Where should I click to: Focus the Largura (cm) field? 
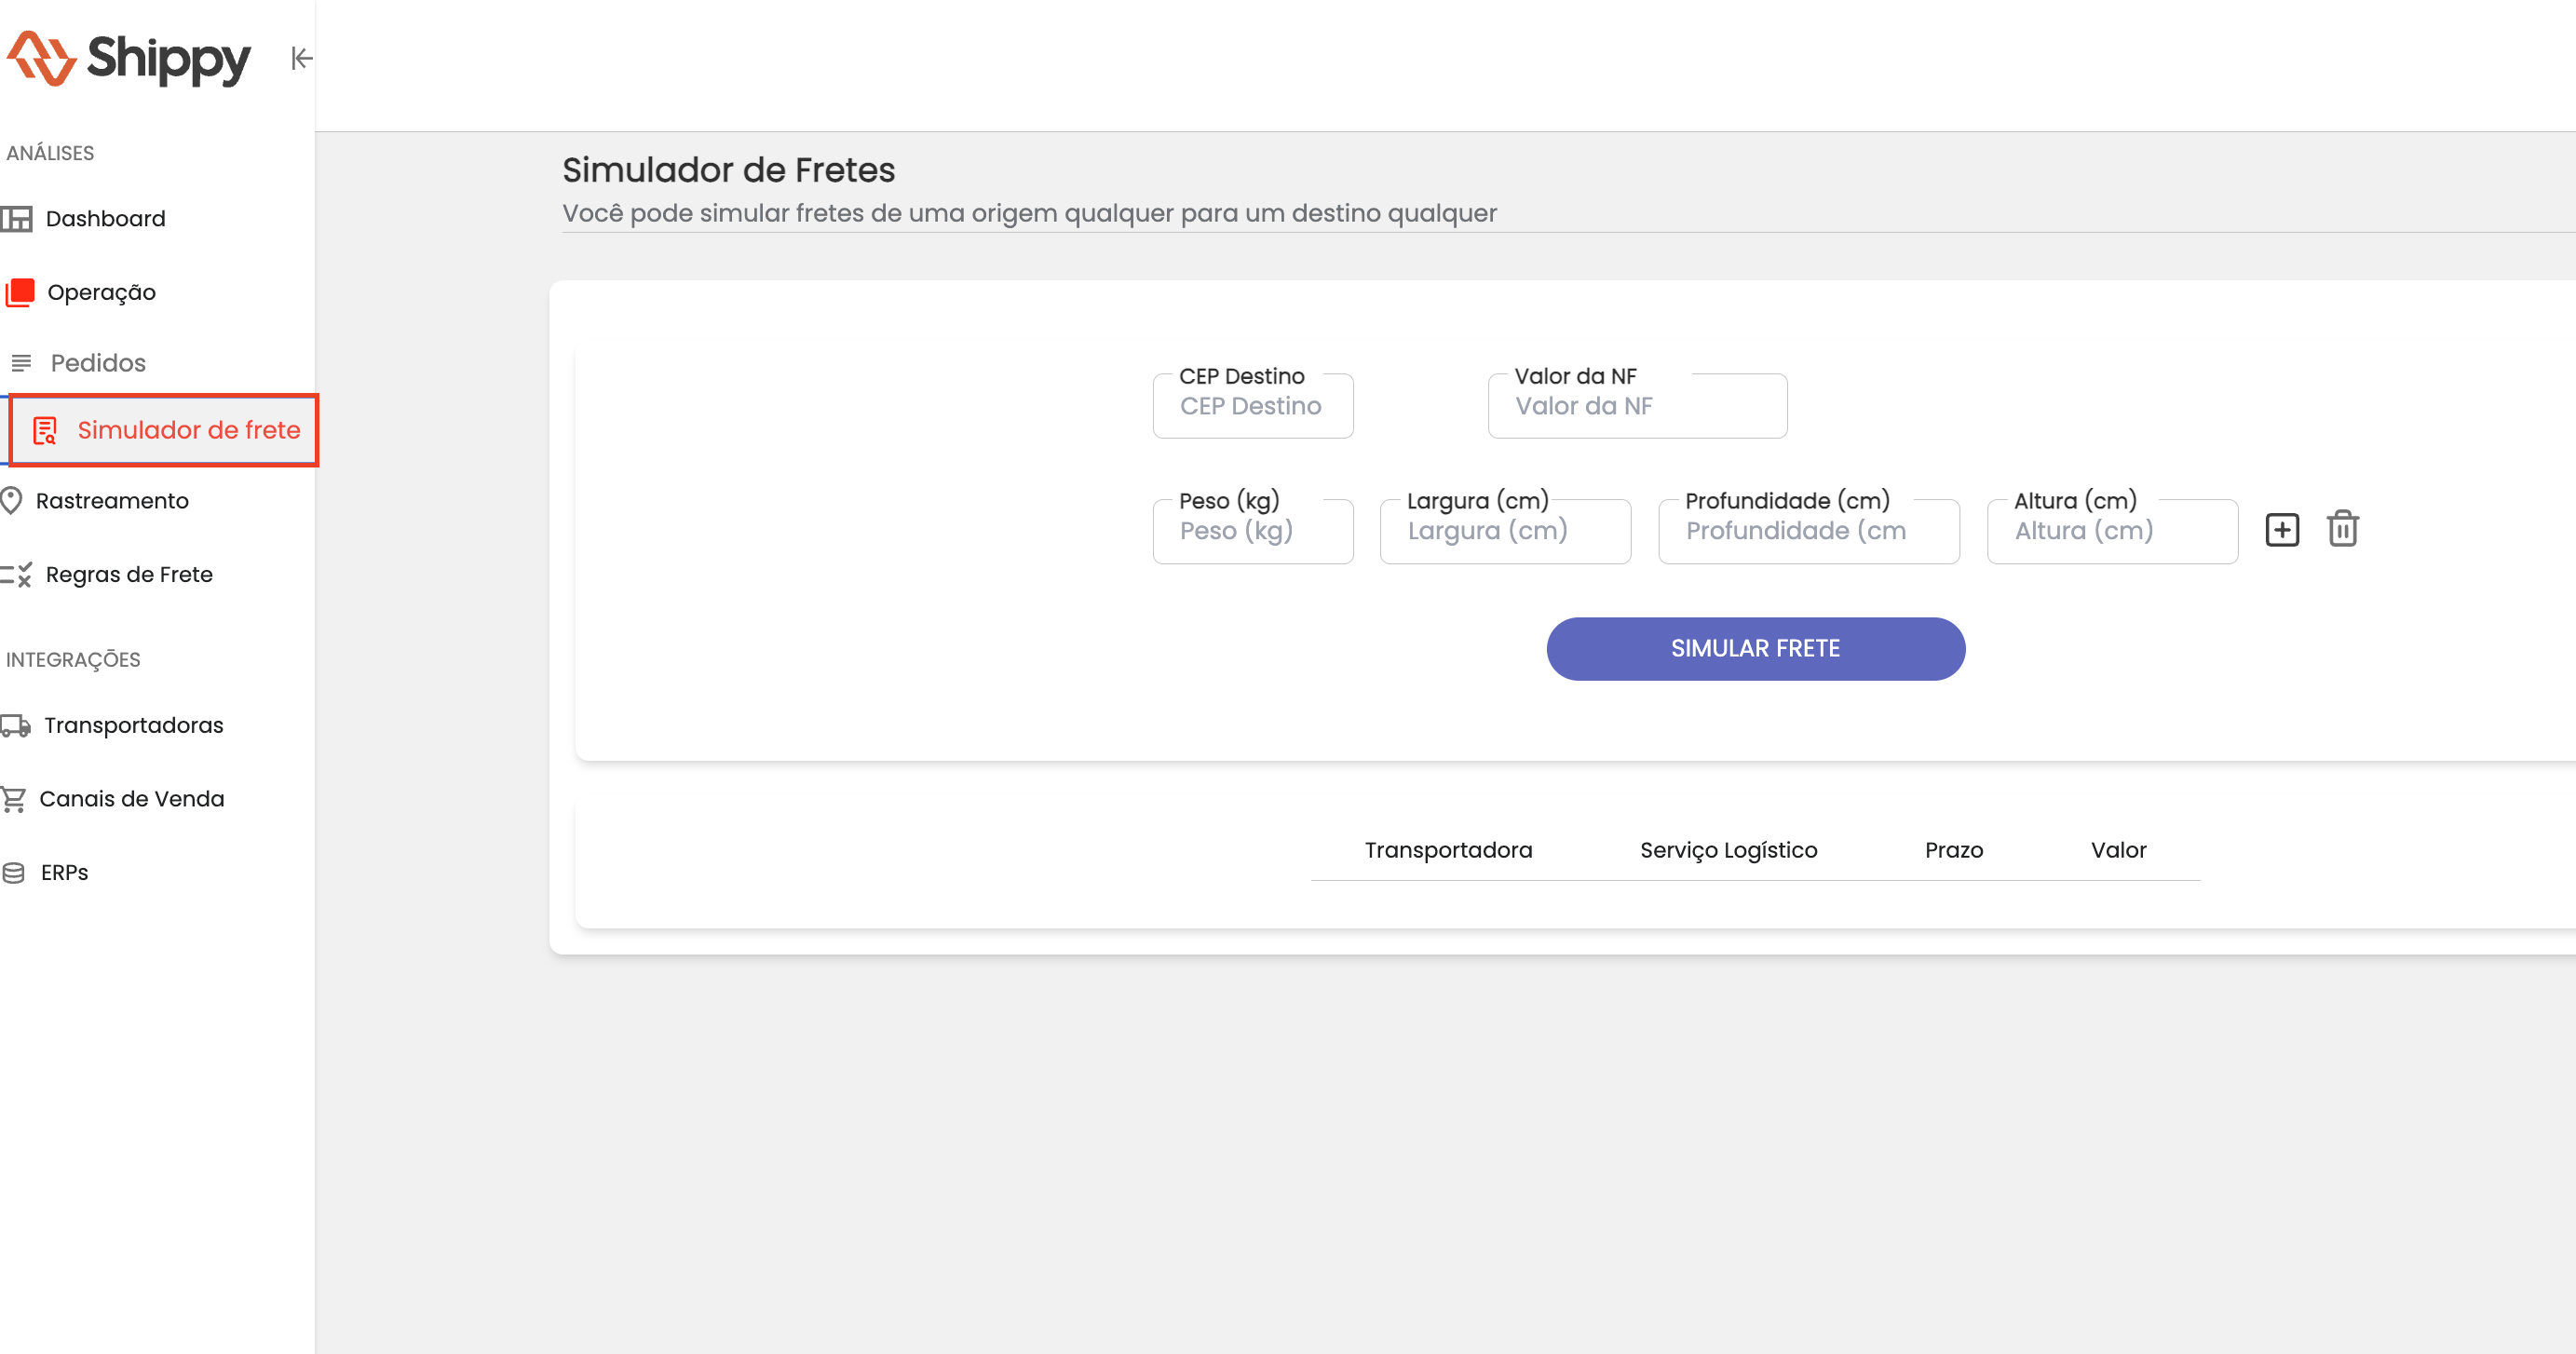click(x=1505, y=532)
